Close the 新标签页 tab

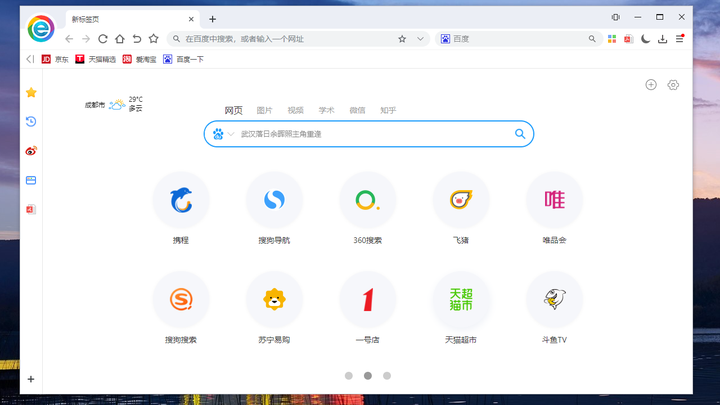[191, 19]
